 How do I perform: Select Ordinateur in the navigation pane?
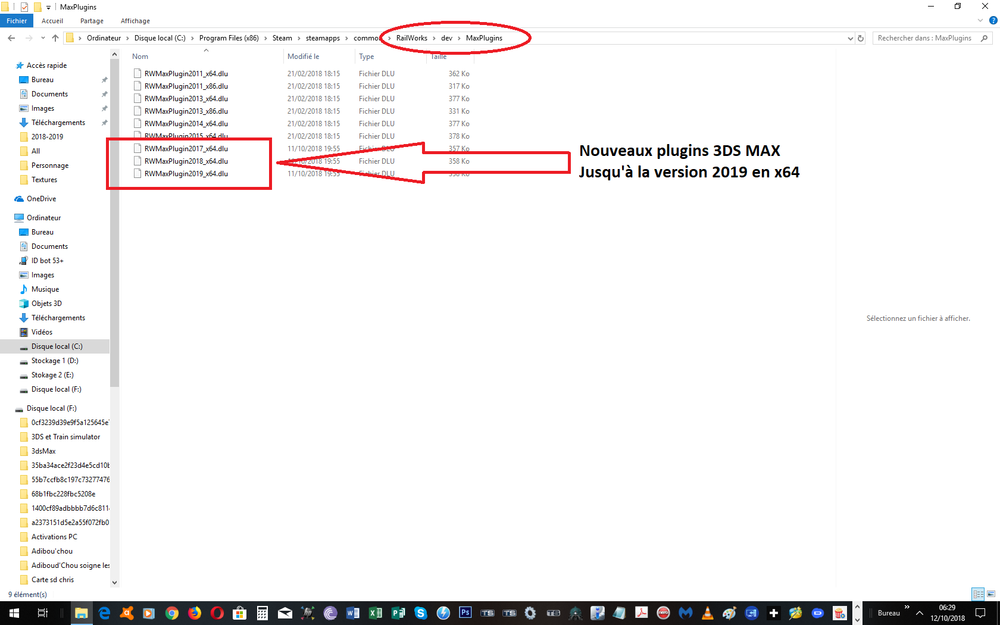point(43,218)
